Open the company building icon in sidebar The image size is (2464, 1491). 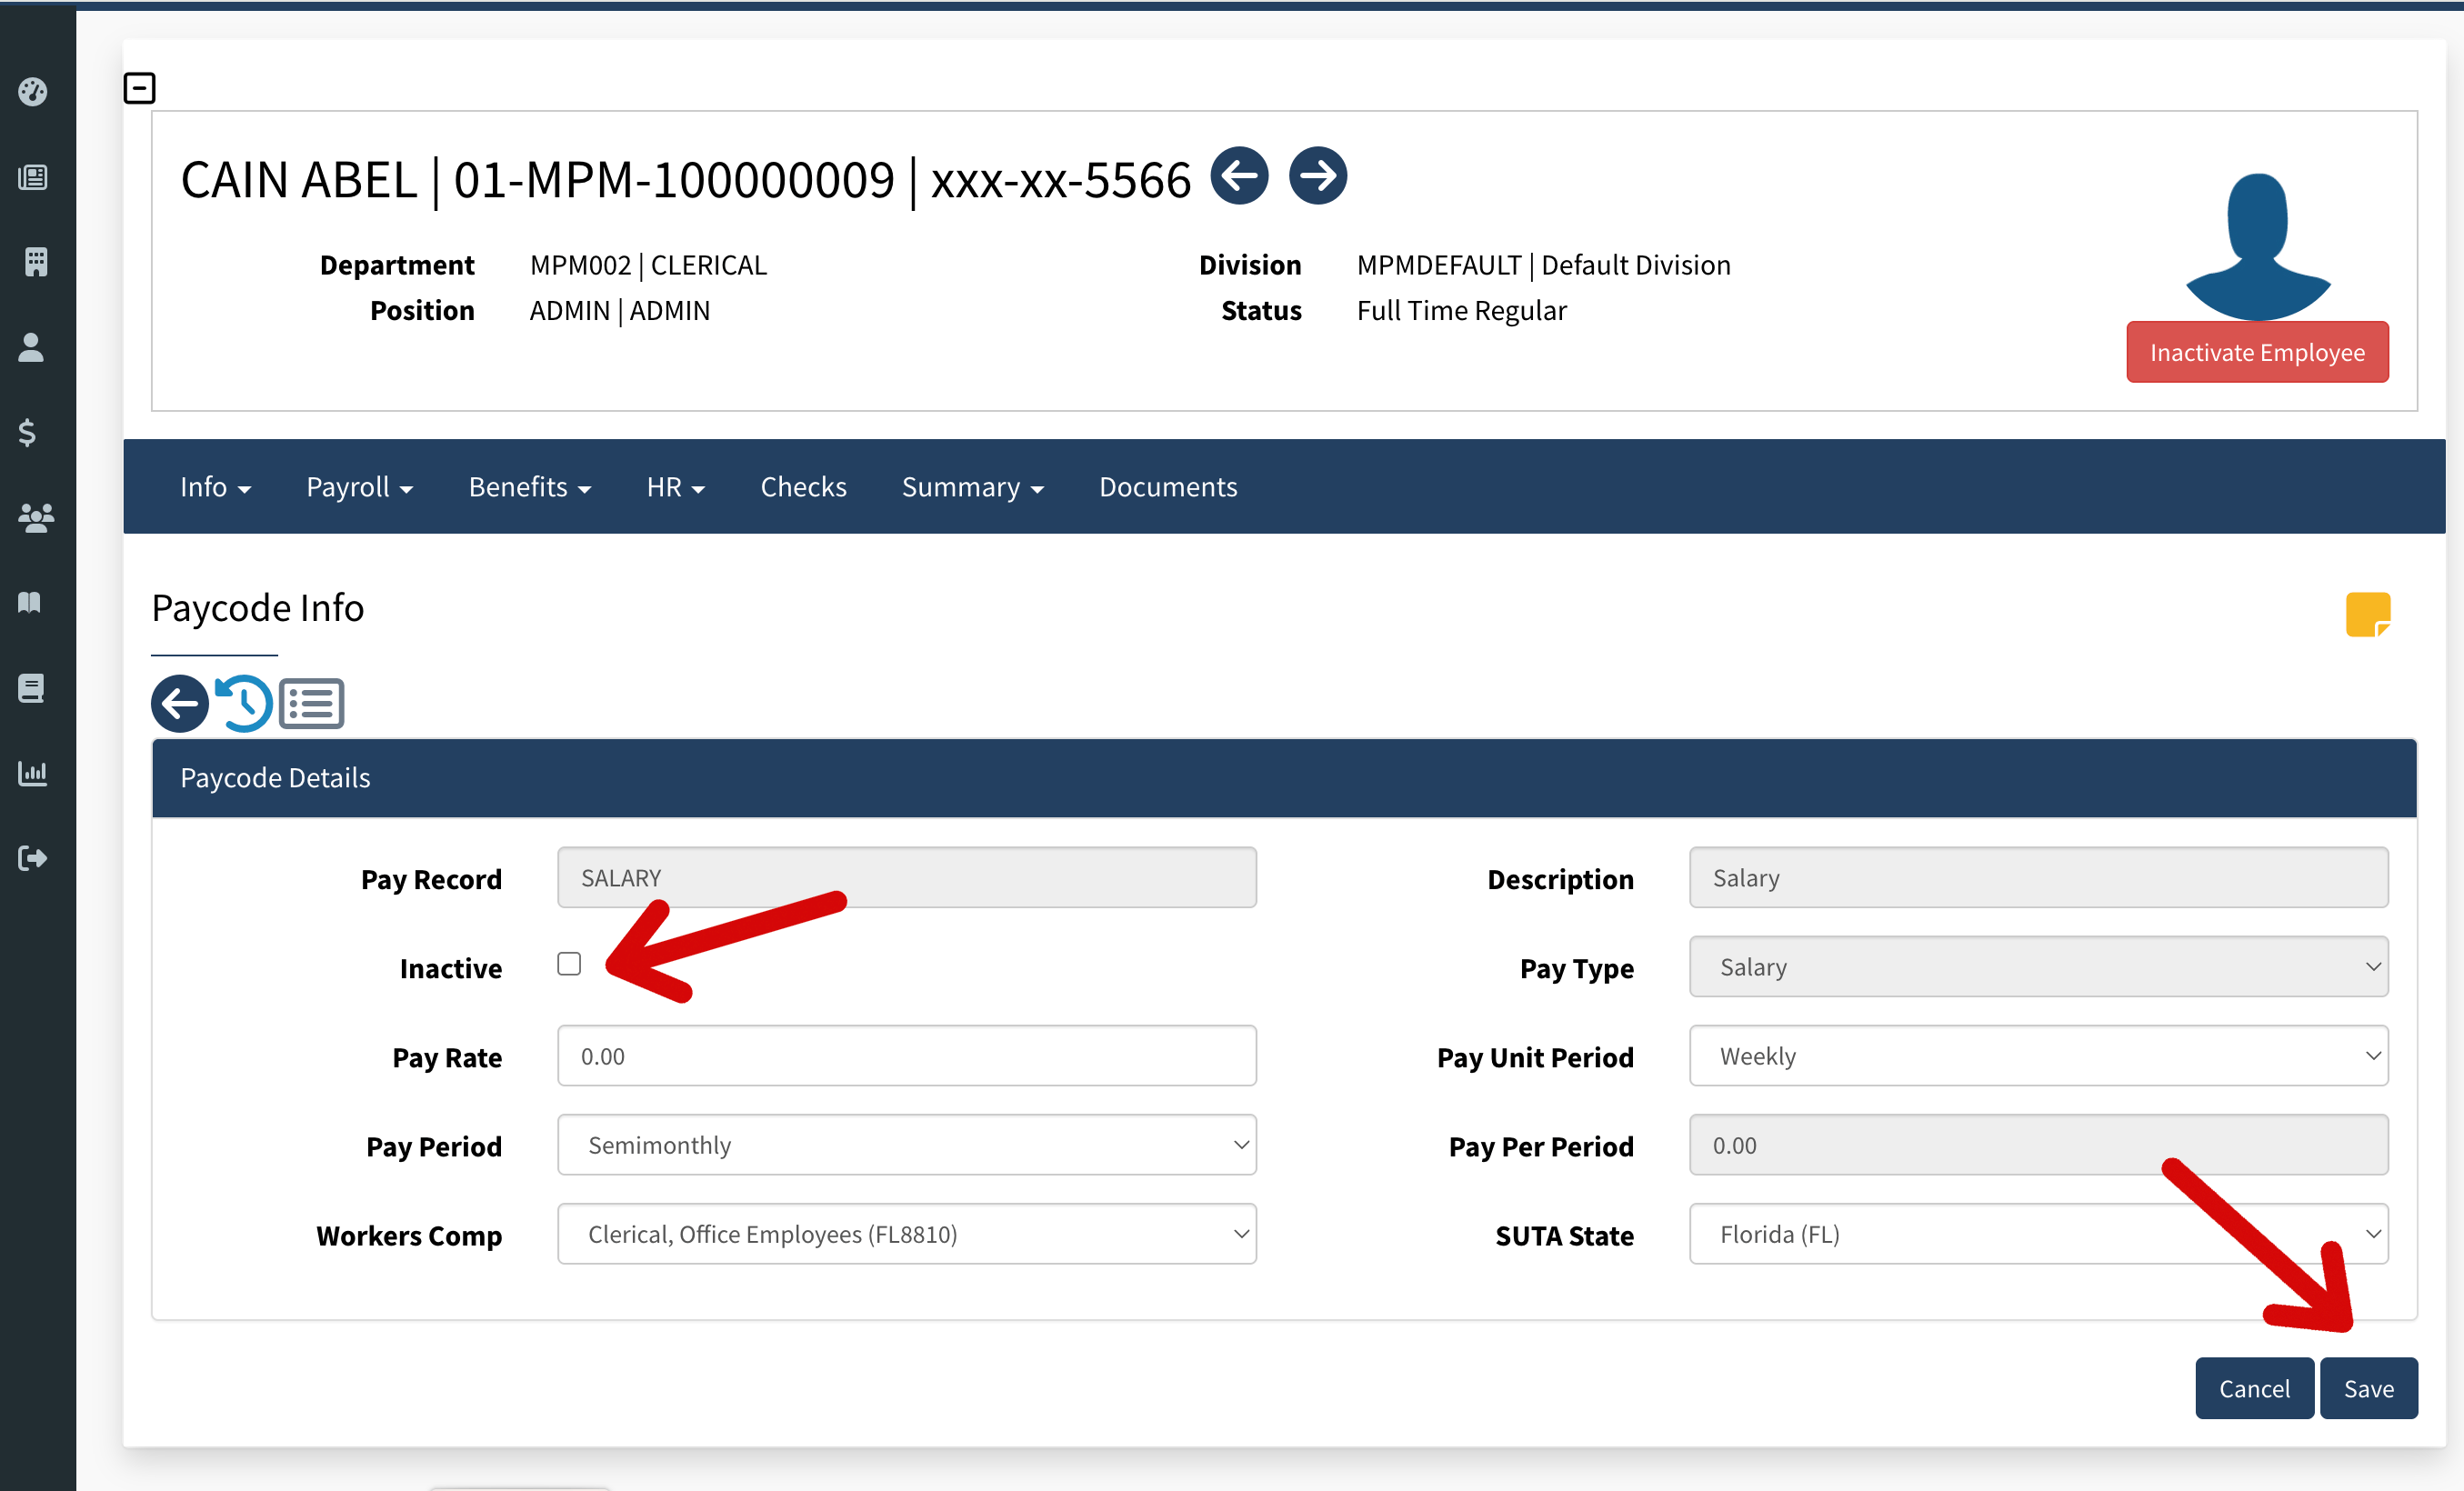pos(35,262)
